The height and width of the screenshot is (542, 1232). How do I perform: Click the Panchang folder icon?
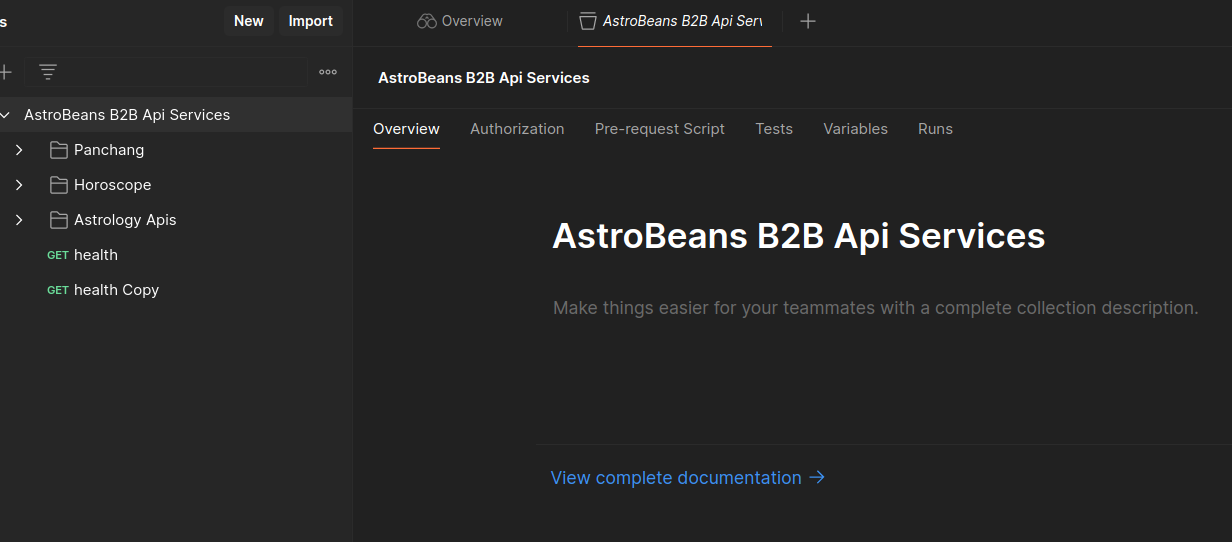pyautogui.click(x=59, y=150)
